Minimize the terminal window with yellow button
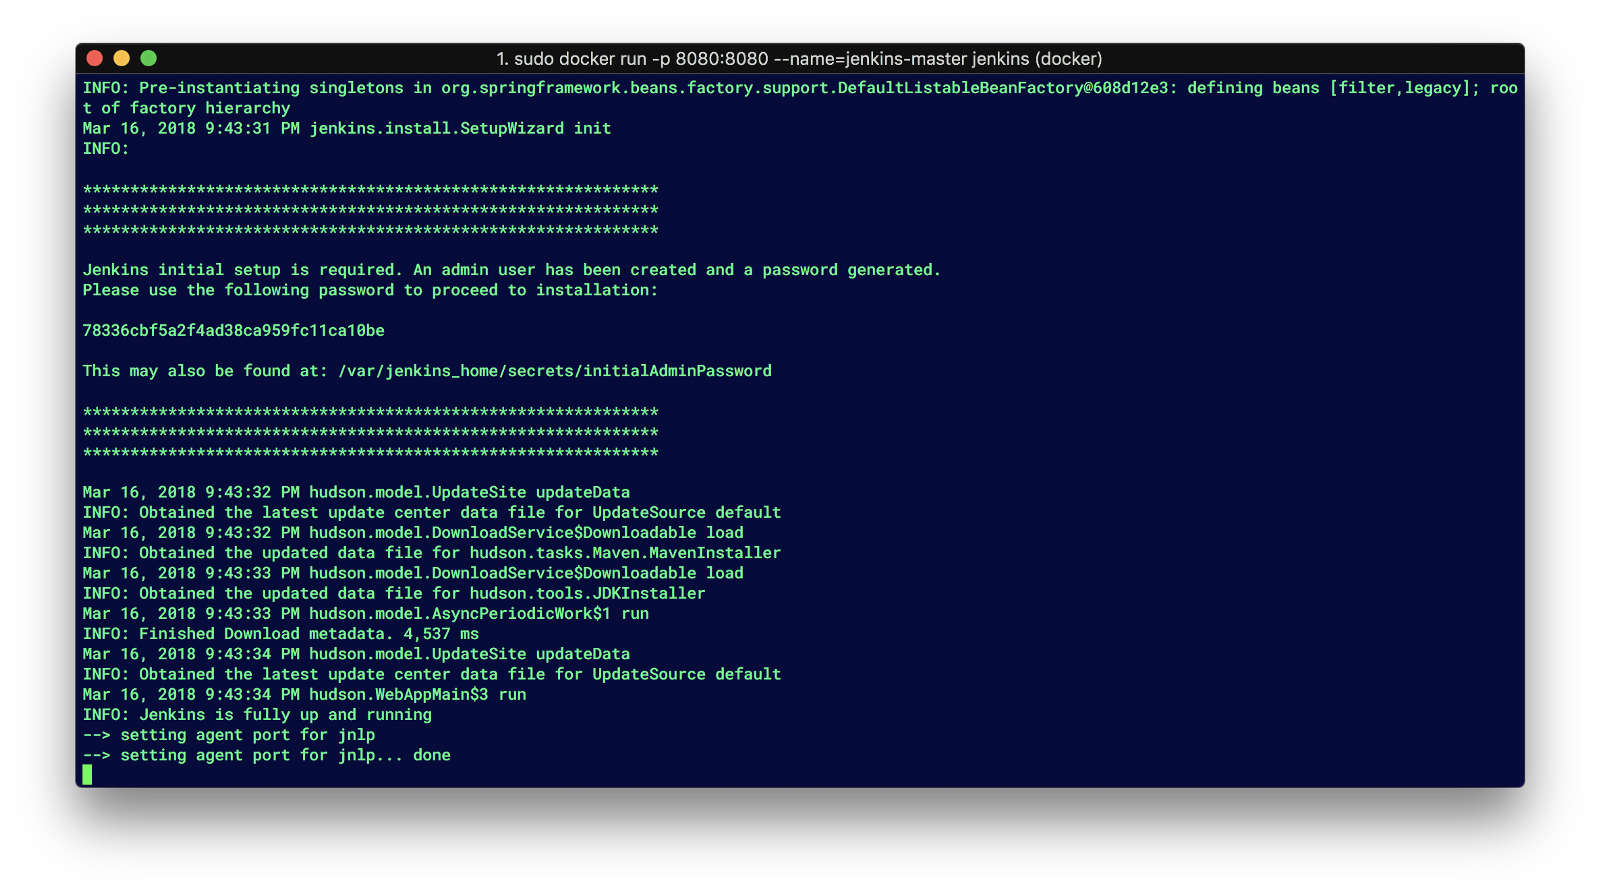This screenshot has width=1600, height=895. 122,58
